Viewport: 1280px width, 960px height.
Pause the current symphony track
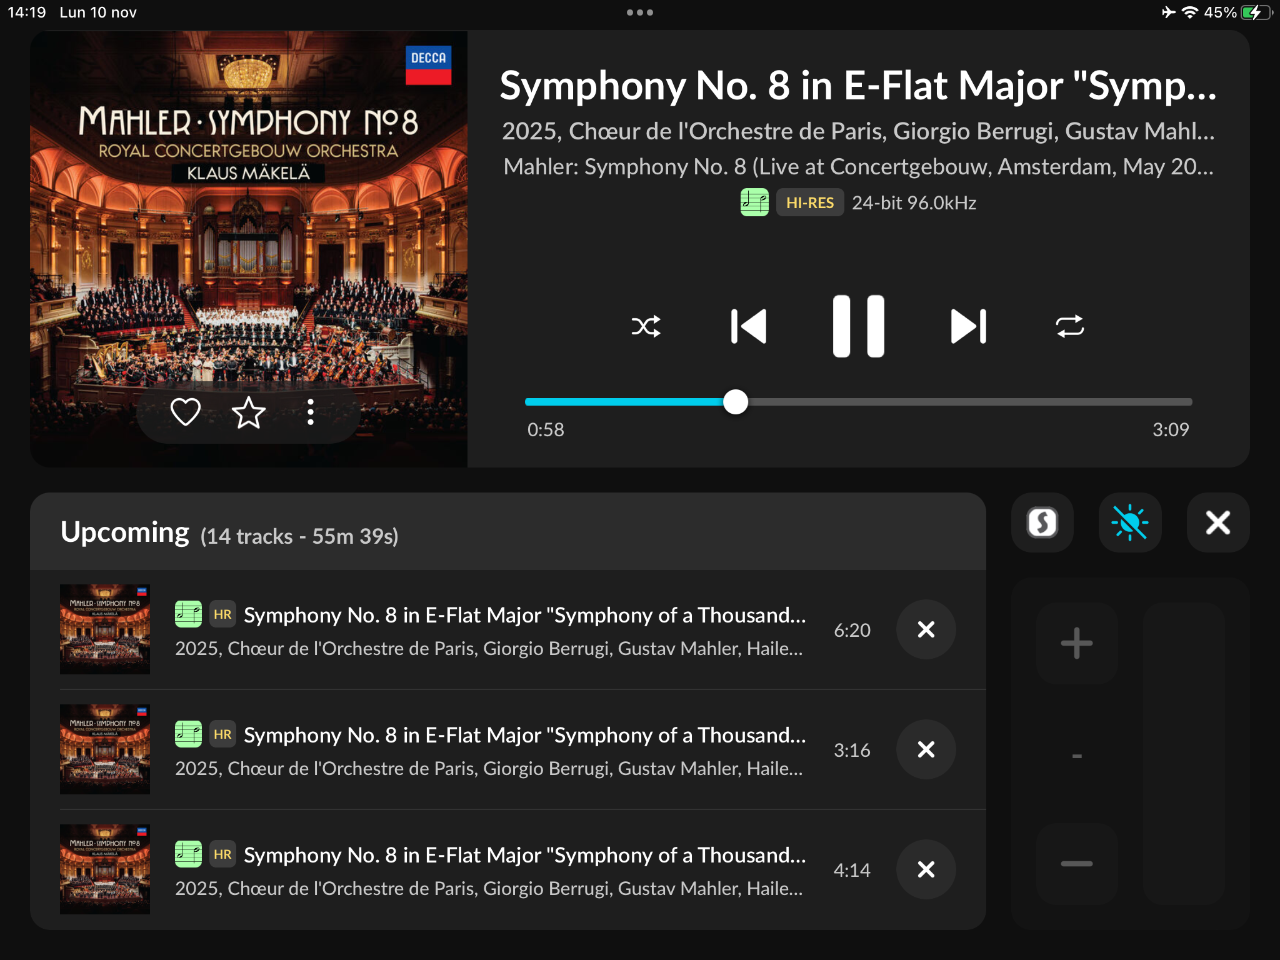[859, 326]
